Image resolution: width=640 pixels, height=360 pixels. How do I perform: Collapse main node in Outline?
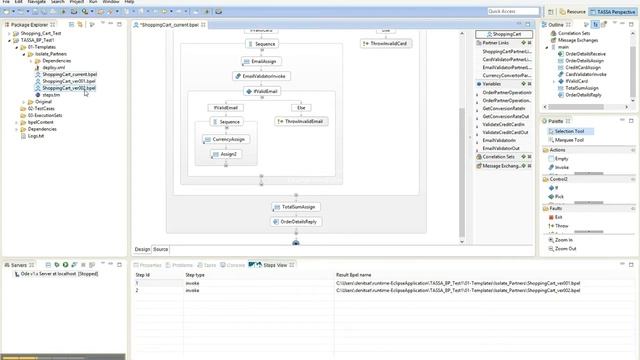(x=547, y=47)
